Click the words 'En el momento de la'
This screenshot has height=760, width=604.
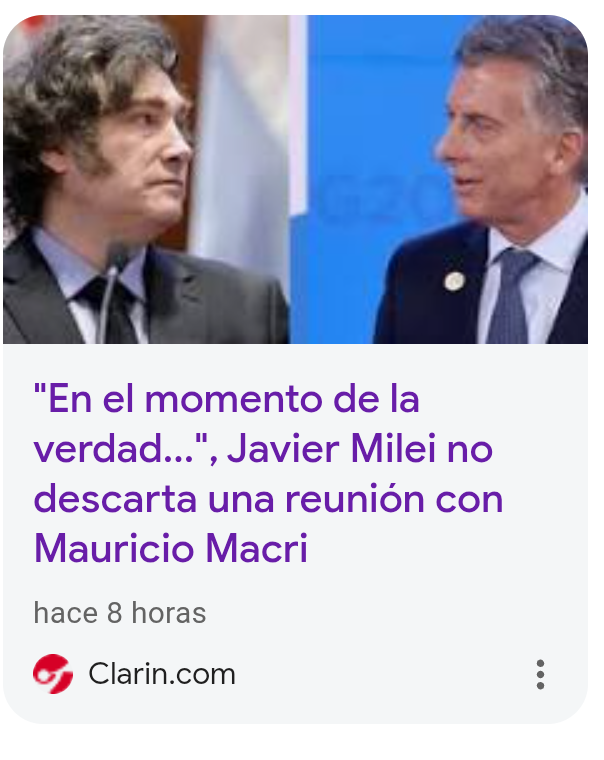226,399
